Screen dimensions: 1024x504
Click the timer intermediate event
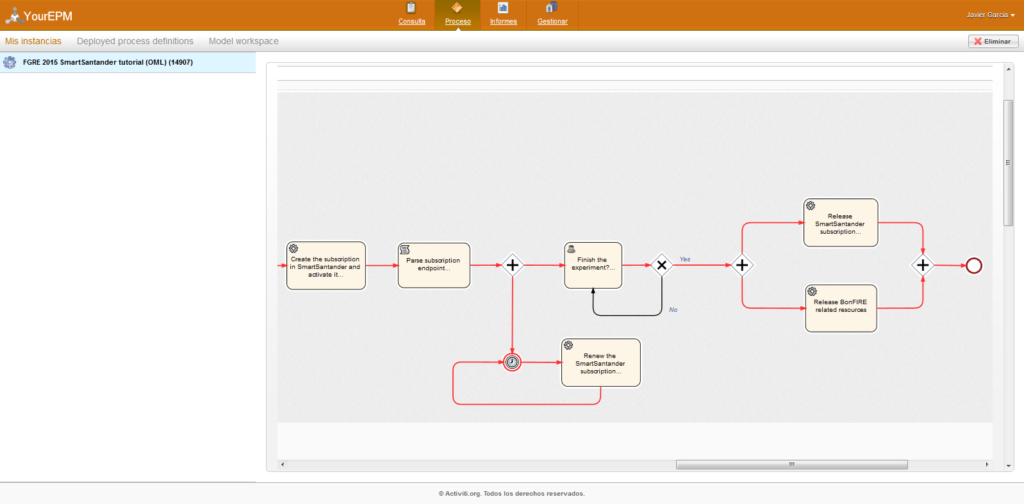pos(513,362)
